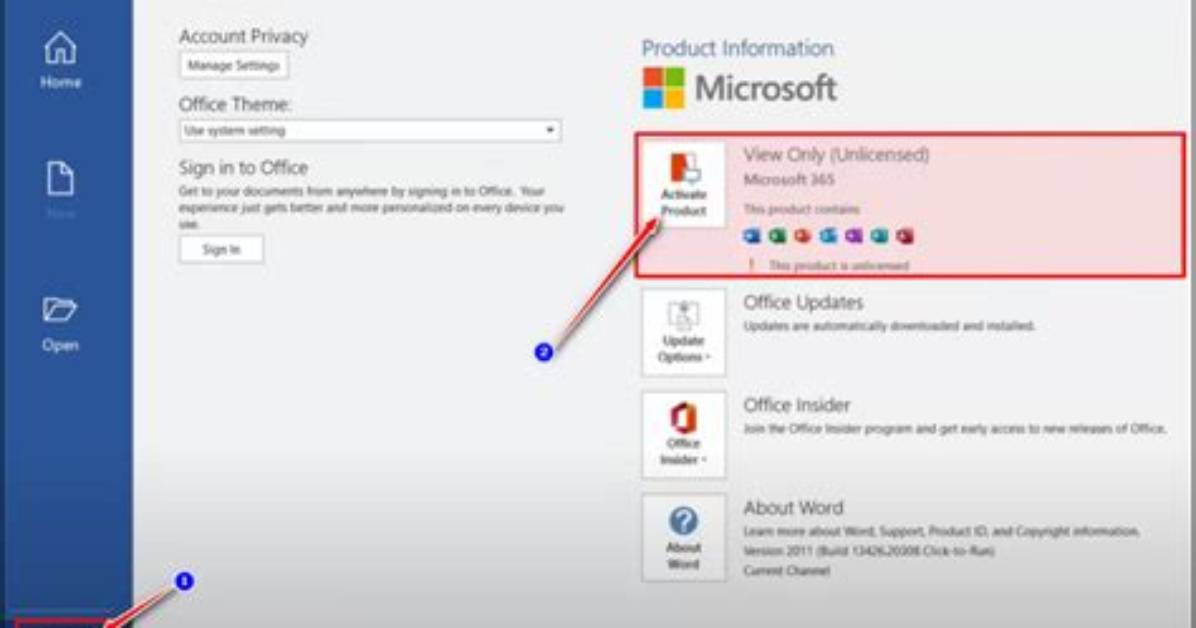Click the orange PowerPoint app icon

coord(802,236)
